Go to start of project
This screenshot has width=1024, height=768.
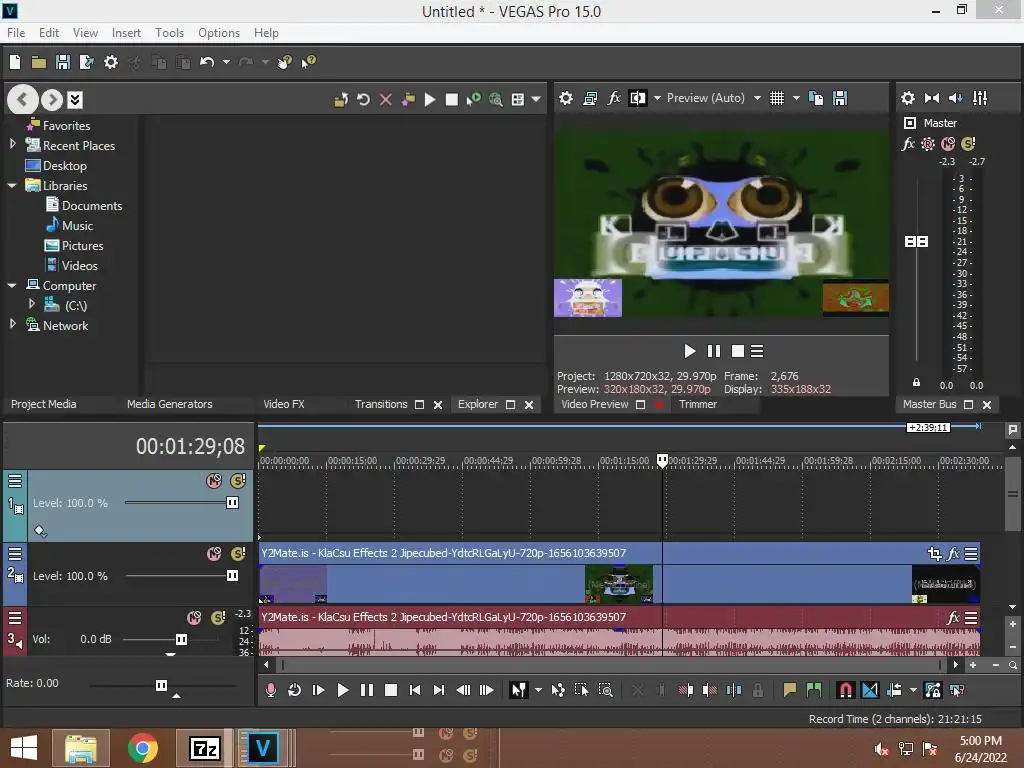click(415, 690)
